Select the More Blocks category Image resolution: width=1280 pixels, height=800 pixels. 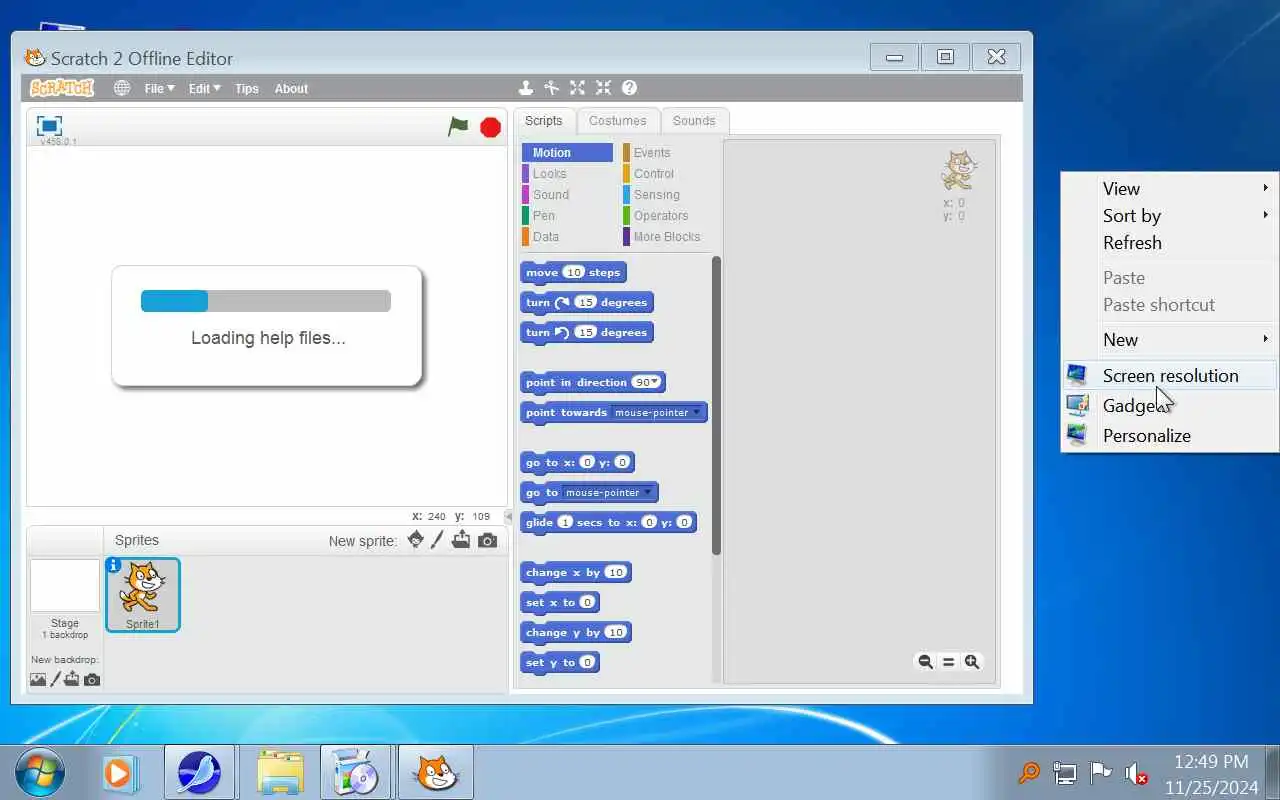pyautogui.click(x=667, y=237)
